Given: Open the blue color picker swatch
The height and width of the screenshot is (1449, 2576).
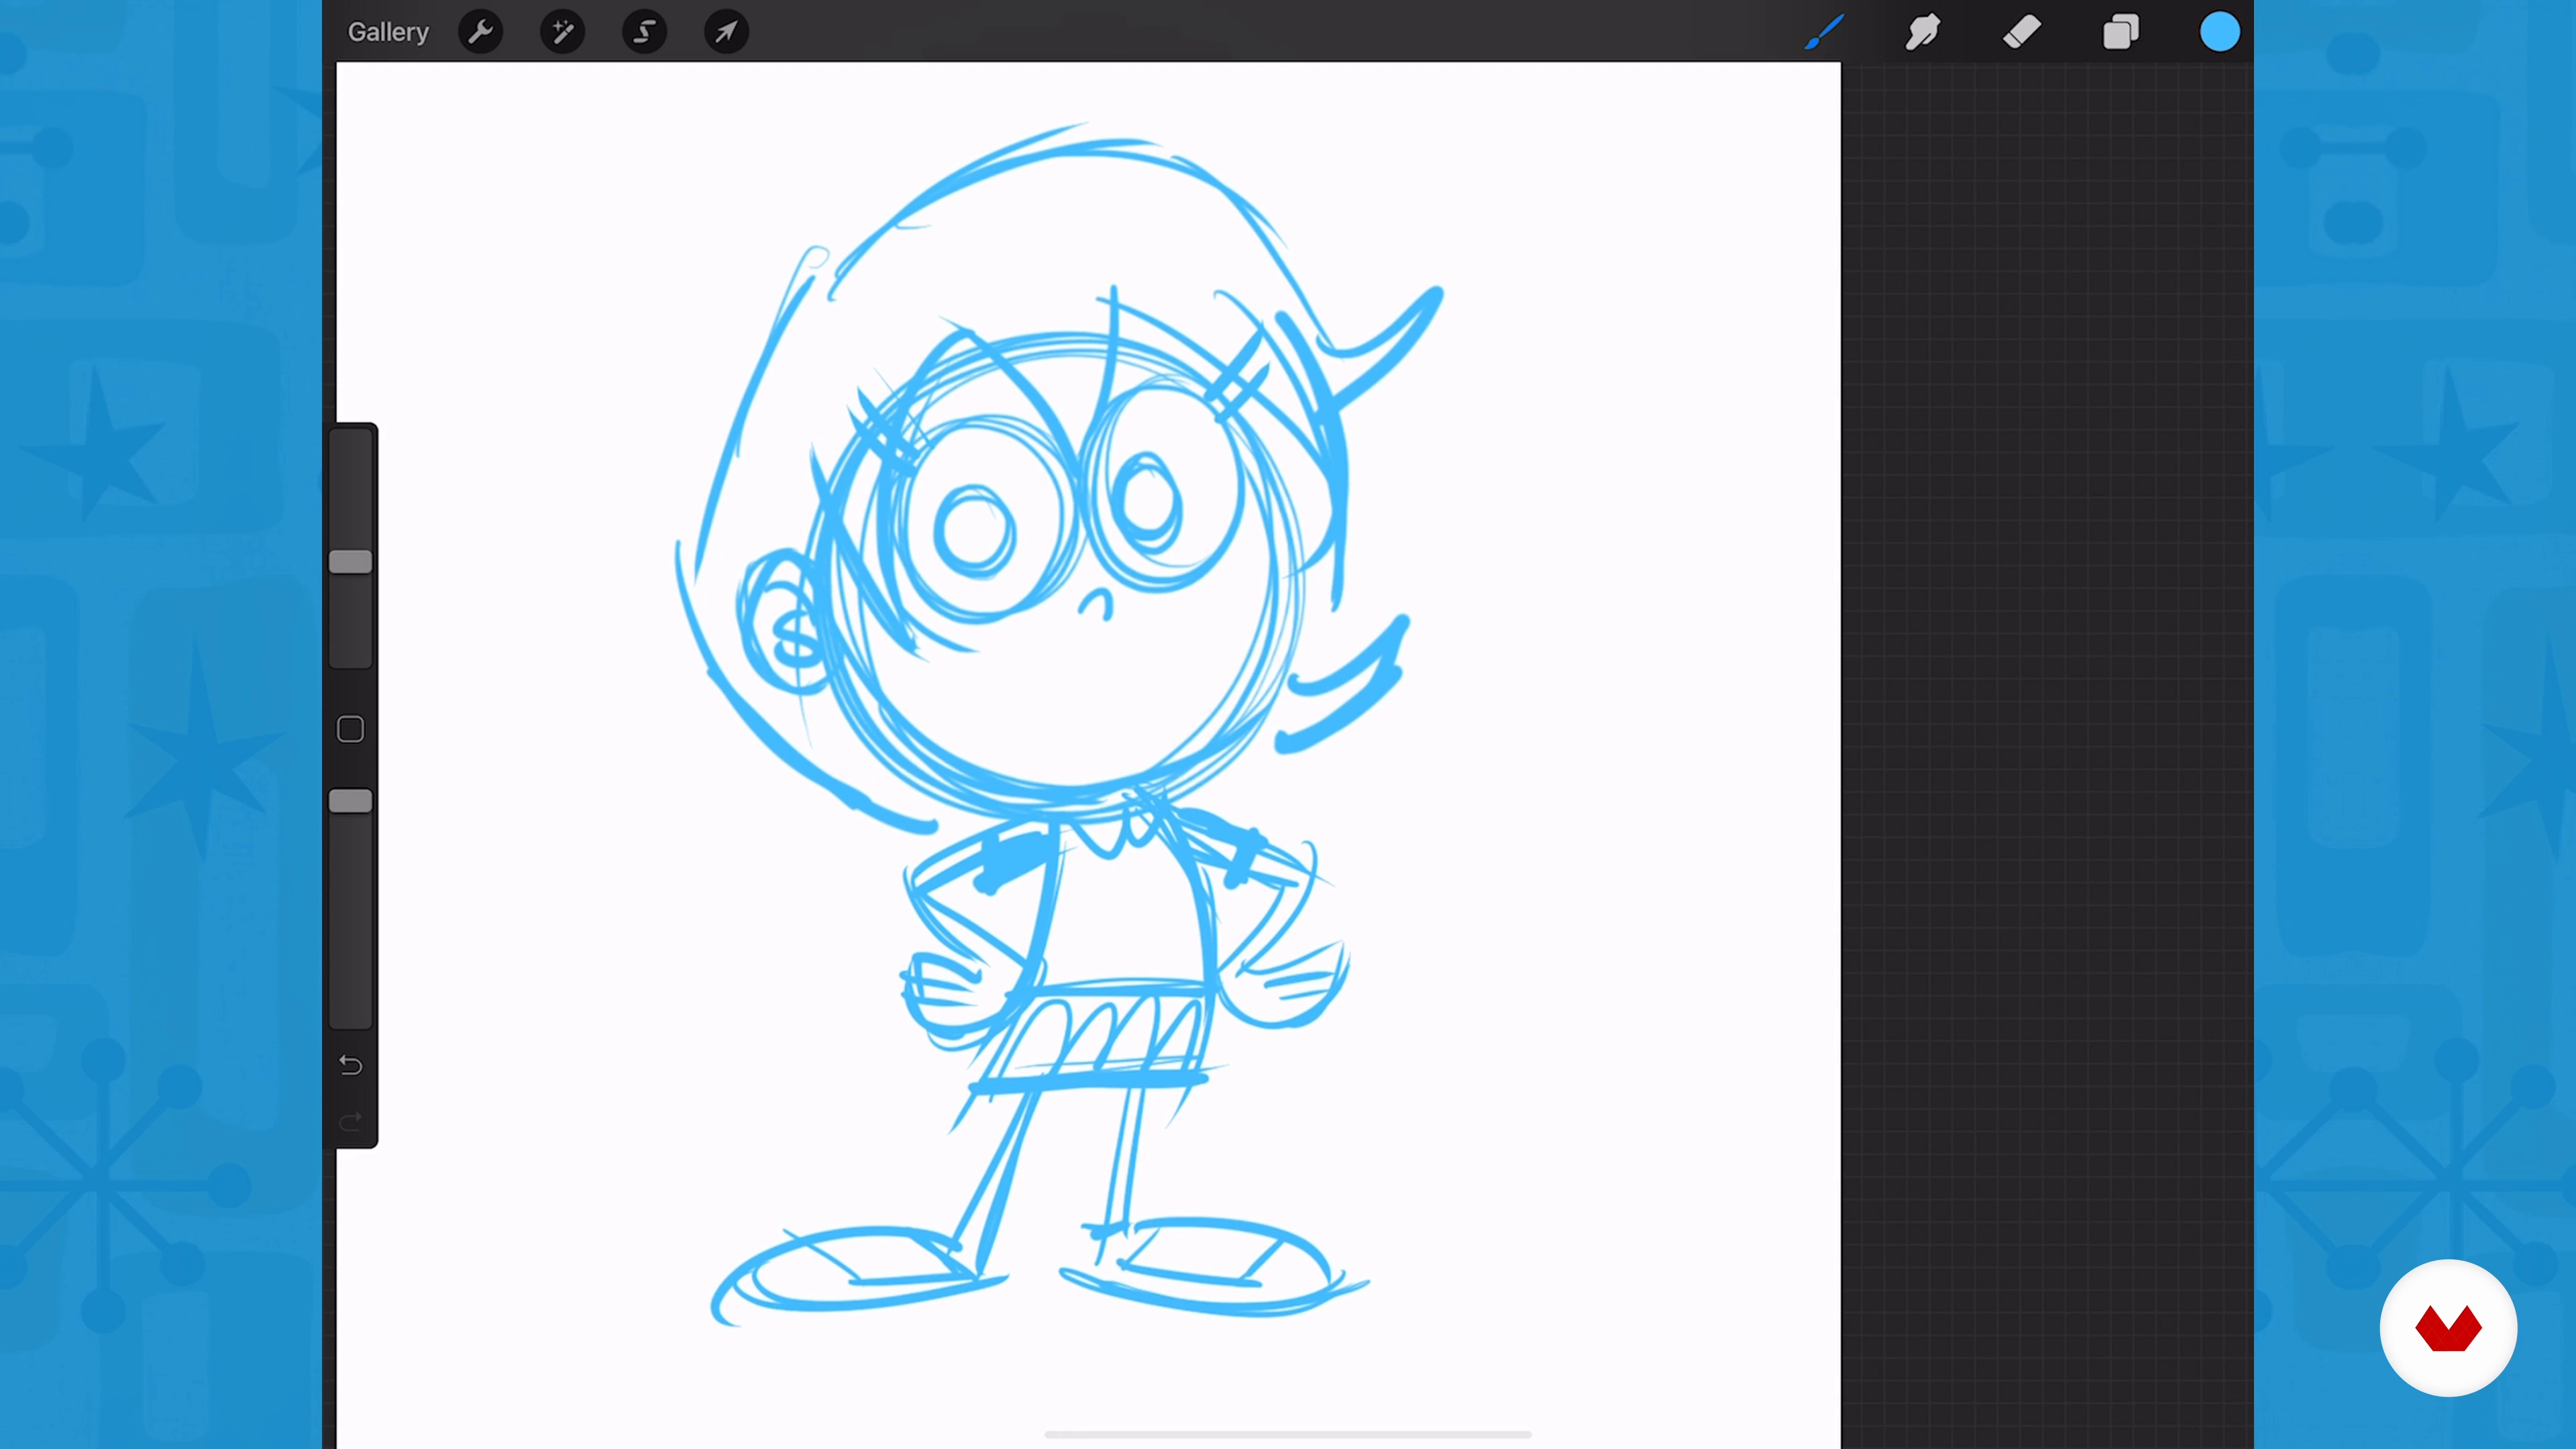Looking at the screenshot, I should pyautogui.click(x=2219, y=32).
